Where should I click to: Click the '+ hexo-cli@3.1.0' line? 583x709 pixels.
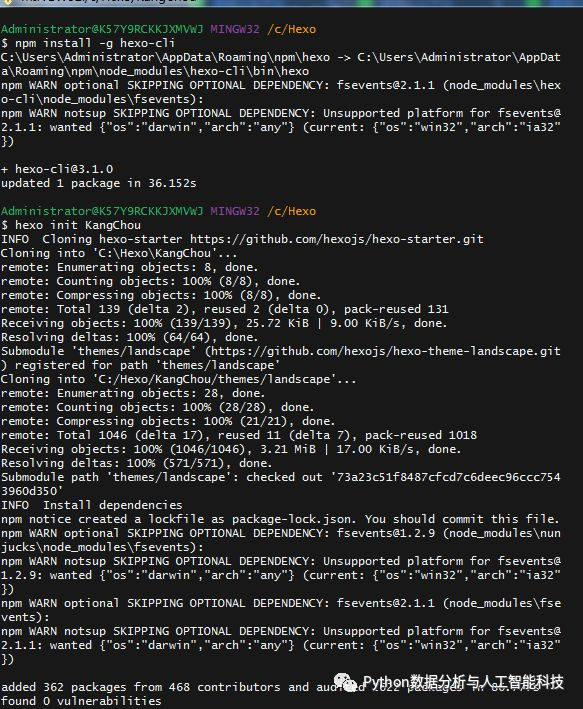click(x=57, y=169)
